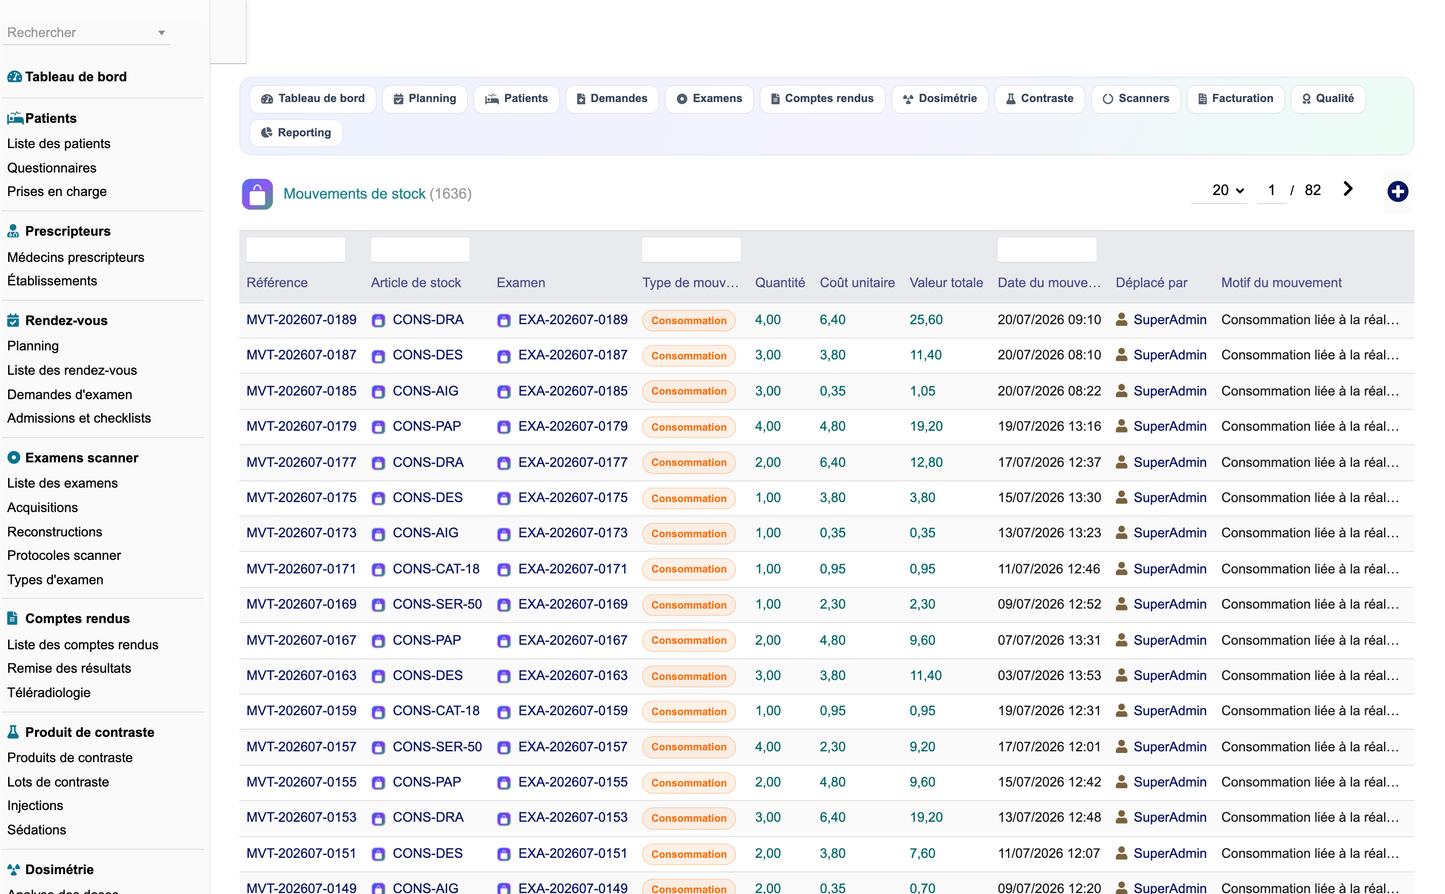Click the add new stock movement plus icon

pyautogui.click(x=1397, y=191)
